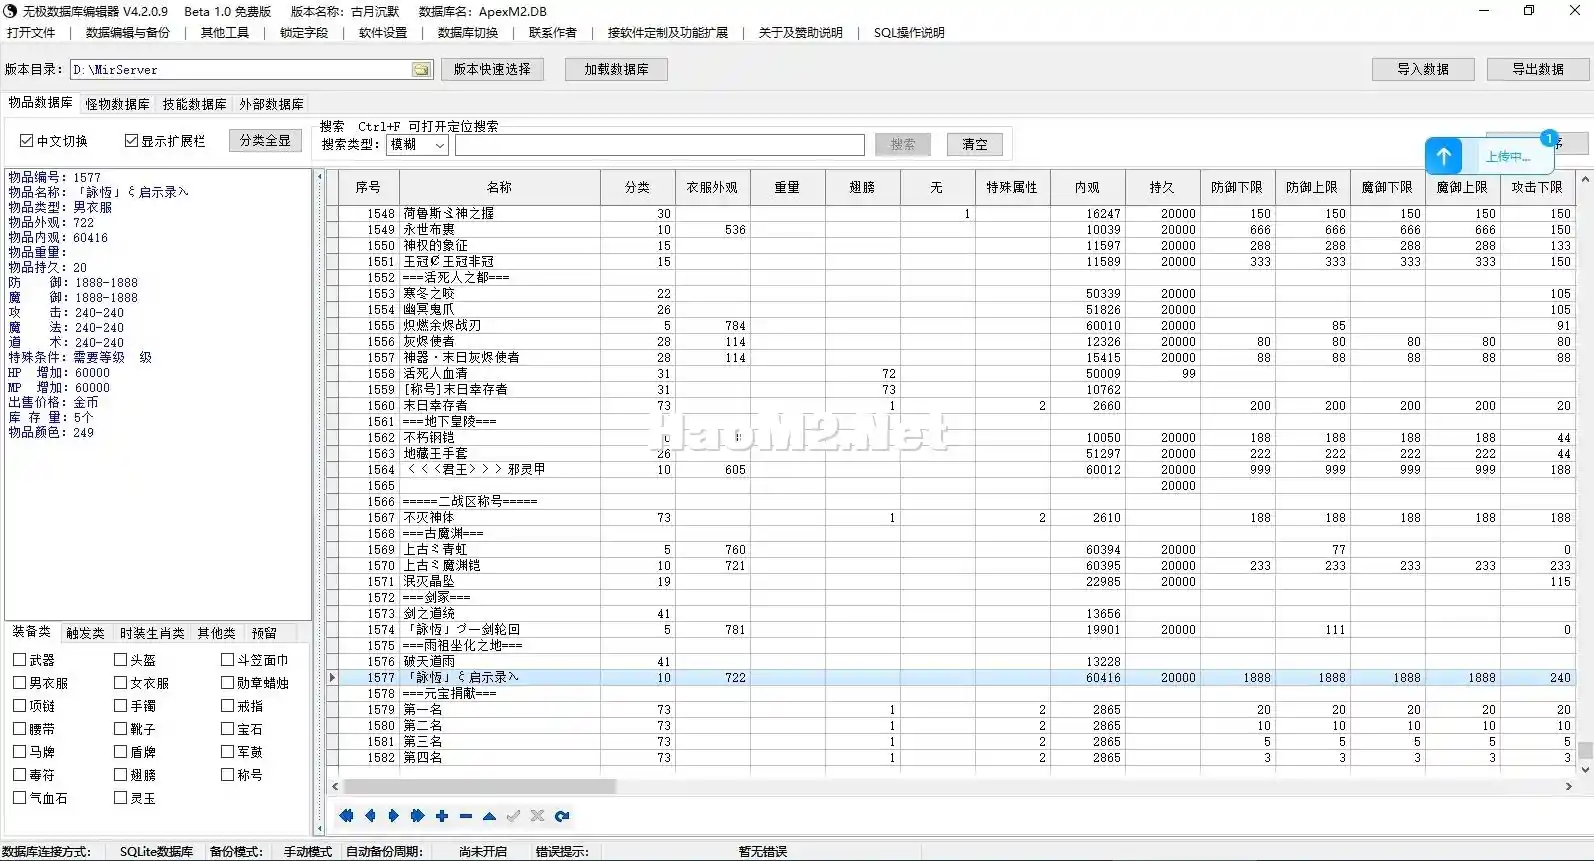The image size is (1594, 861).
Task: Open the 数据库切换 menu
Action: [x=468, y=33]
